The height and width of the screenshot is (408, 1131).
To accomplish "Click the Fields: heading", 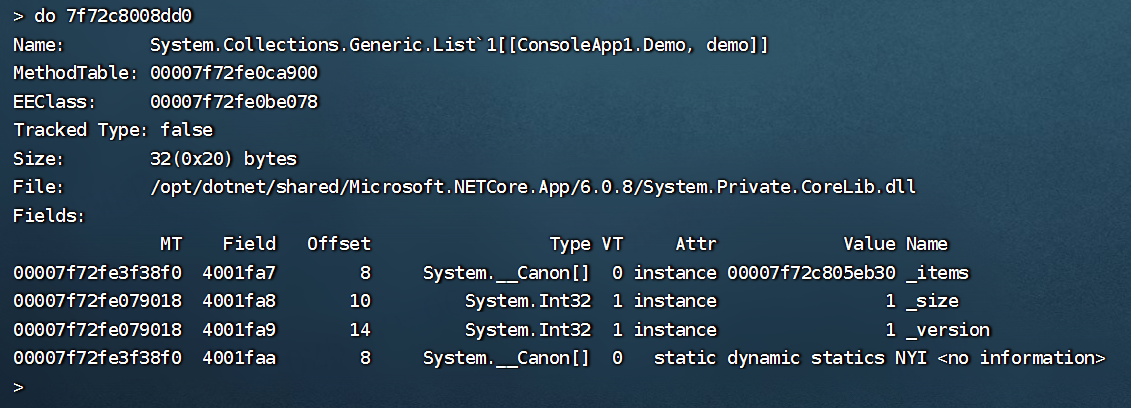I will (x=49, y=215).
